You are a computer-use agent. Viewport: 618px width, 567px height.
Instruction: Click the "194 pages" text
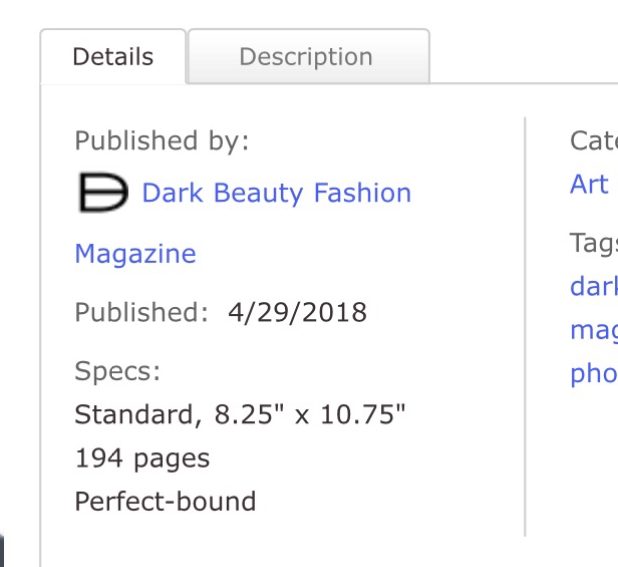[142, 458]
